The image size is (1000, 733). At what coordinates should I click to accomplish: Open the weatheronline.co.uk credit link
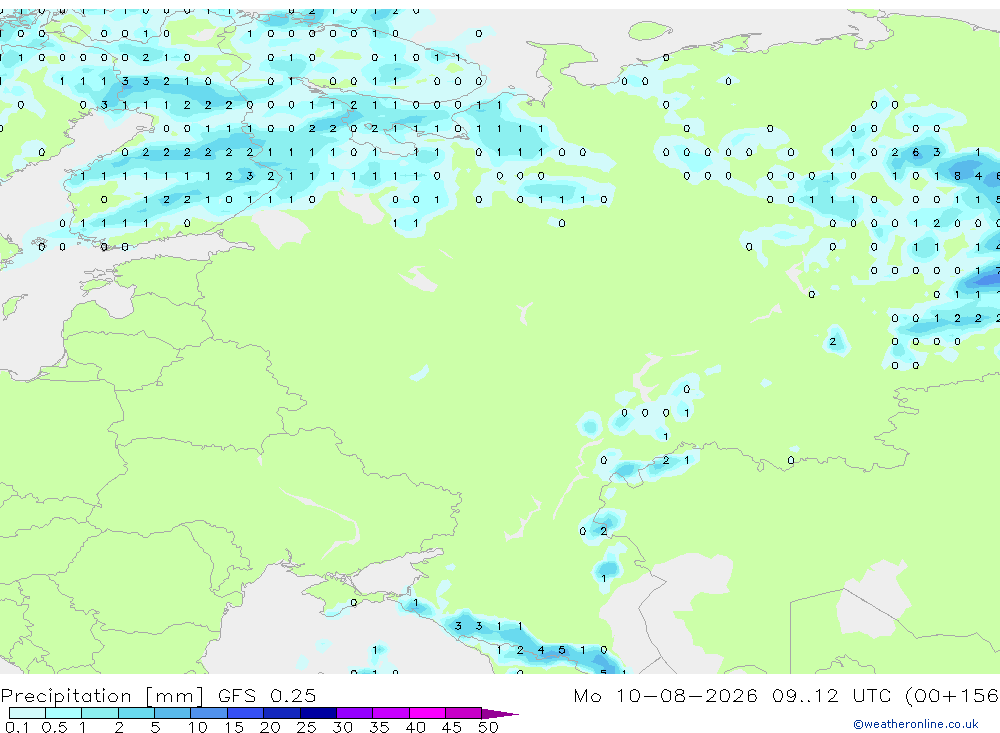coord(916,724)
